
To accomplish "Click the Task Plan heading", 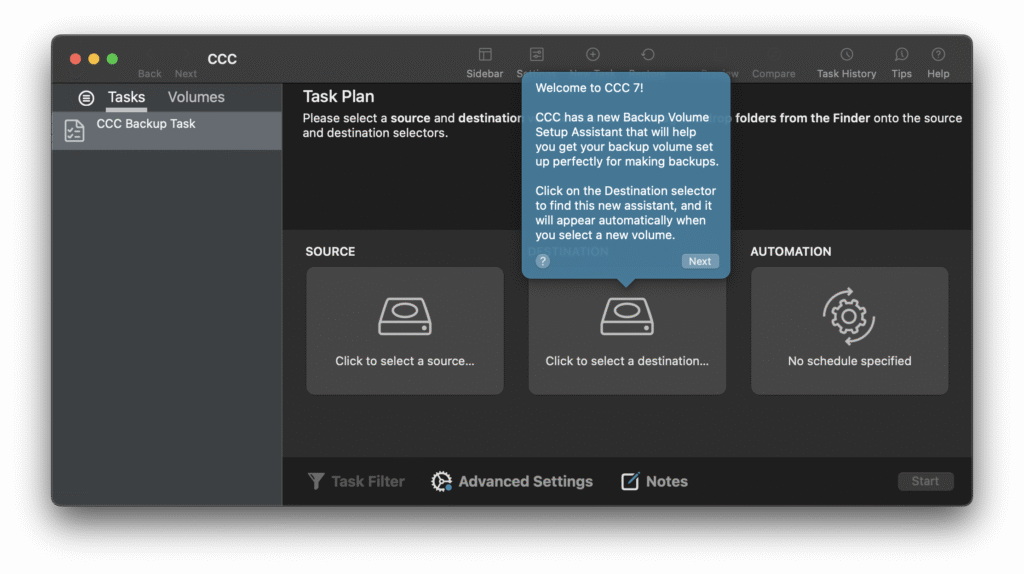I will (x=338, y=97).
